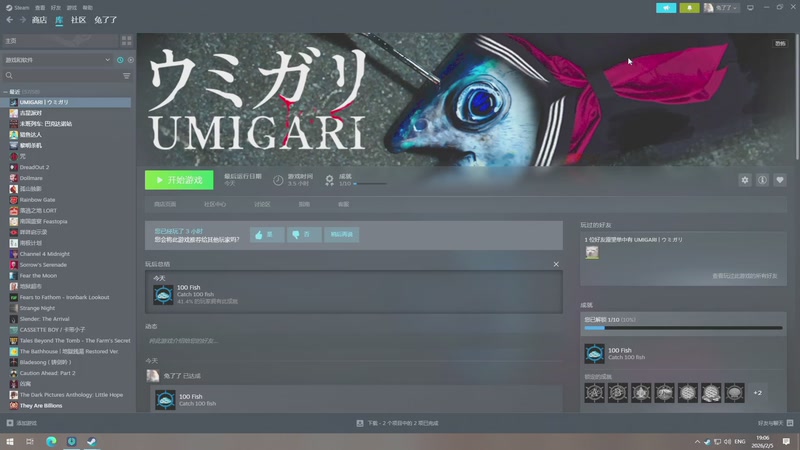Open the 兔了了 profile tab

point(106,20)
